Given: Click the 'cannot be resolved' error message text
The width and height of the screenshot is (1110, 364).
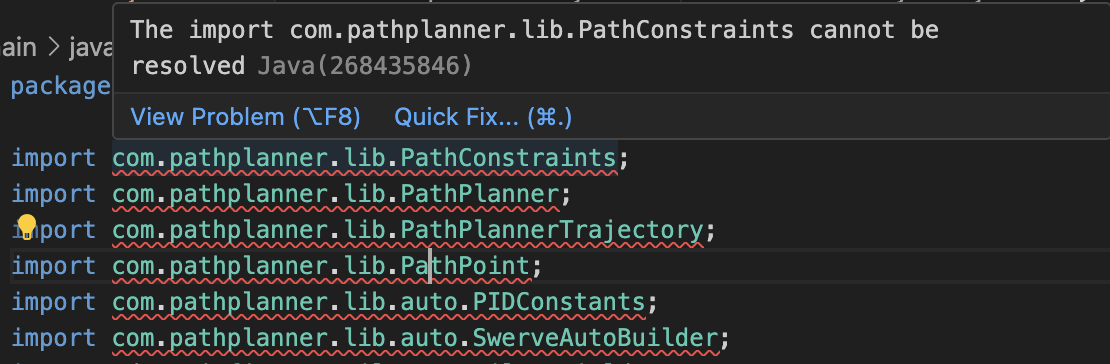Looking at the screenshot, I should coord(874,30).
